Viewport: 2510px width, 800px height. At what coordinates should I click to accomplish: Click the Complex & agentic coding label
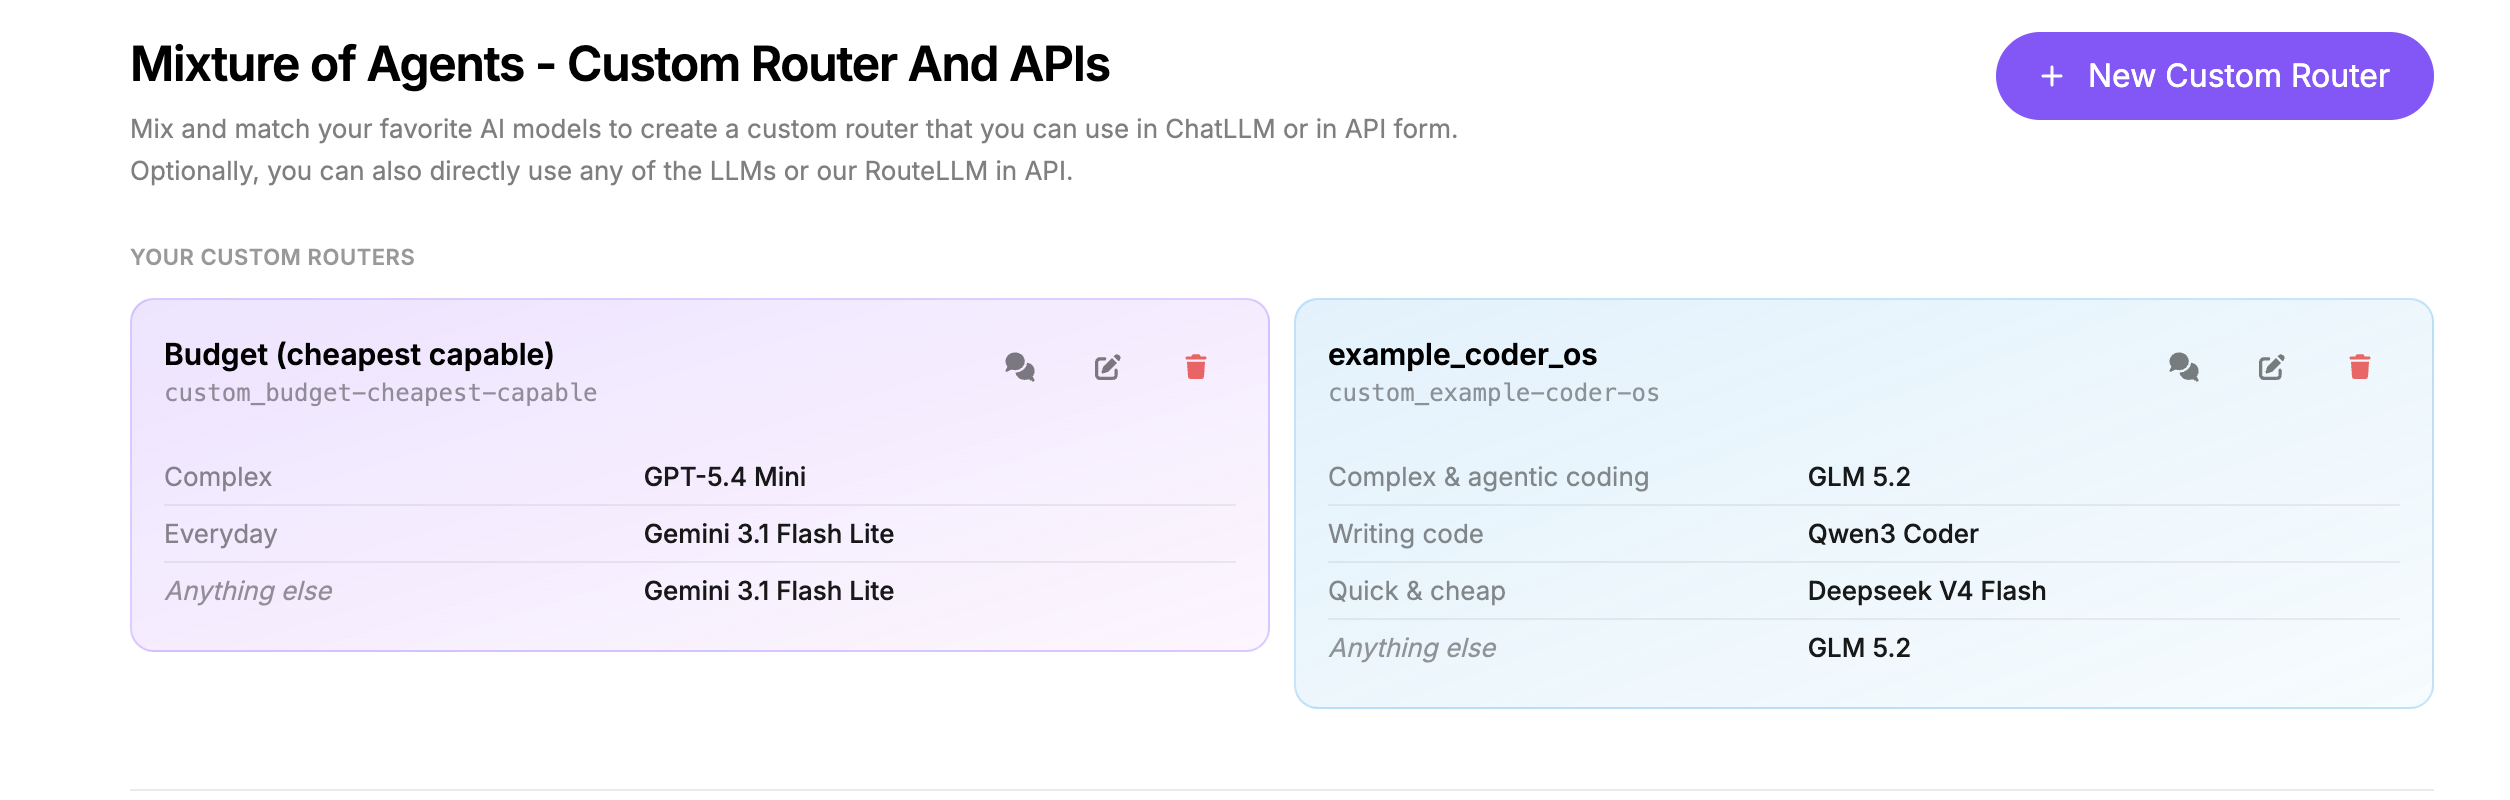pyautogui.click(x=1488, y=477)
